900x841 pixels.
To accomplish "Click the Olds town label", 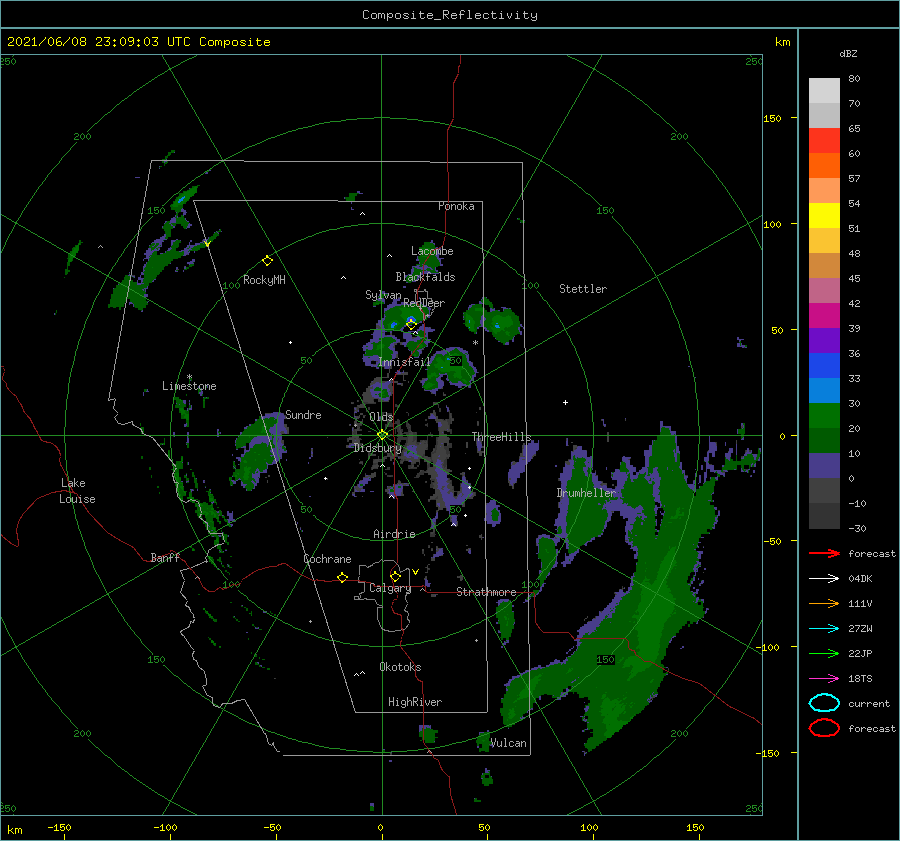I will click(381, 417).
